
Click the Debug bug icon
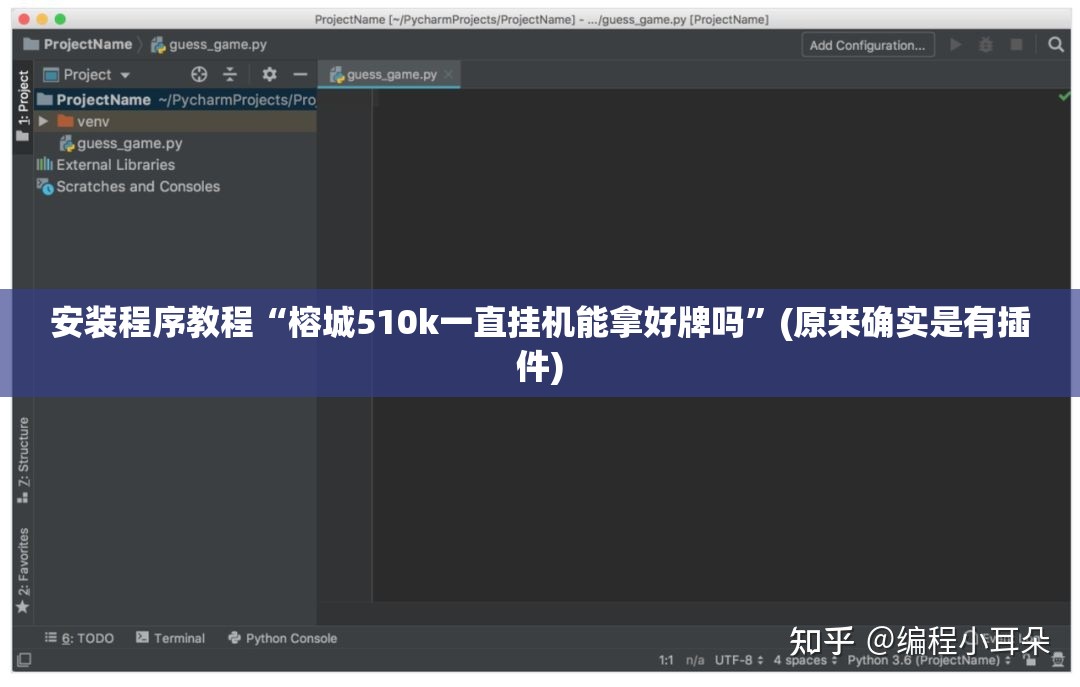point(986,45)
